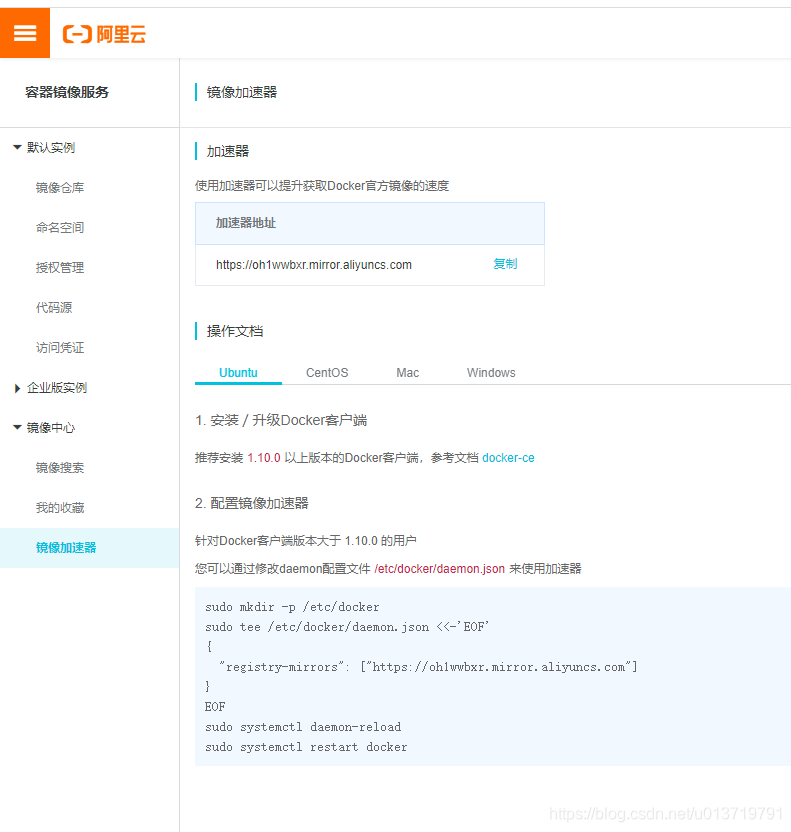Screen dimensions: 791x832
Task: Click the 阿里云 logo
Action: 105,34
